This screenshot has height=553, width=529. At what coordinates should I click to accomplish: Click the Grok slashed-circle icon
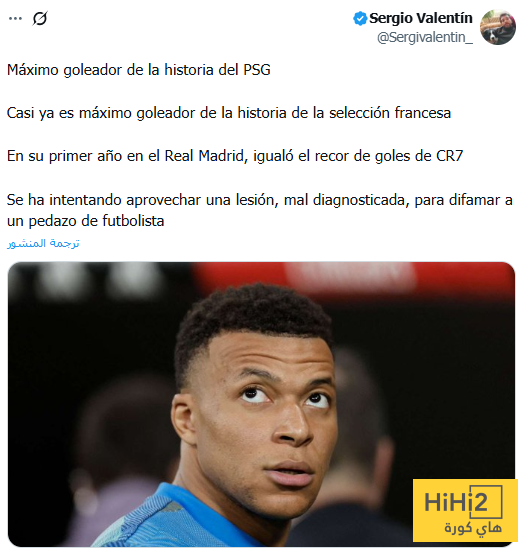click(x=40, y=19)
